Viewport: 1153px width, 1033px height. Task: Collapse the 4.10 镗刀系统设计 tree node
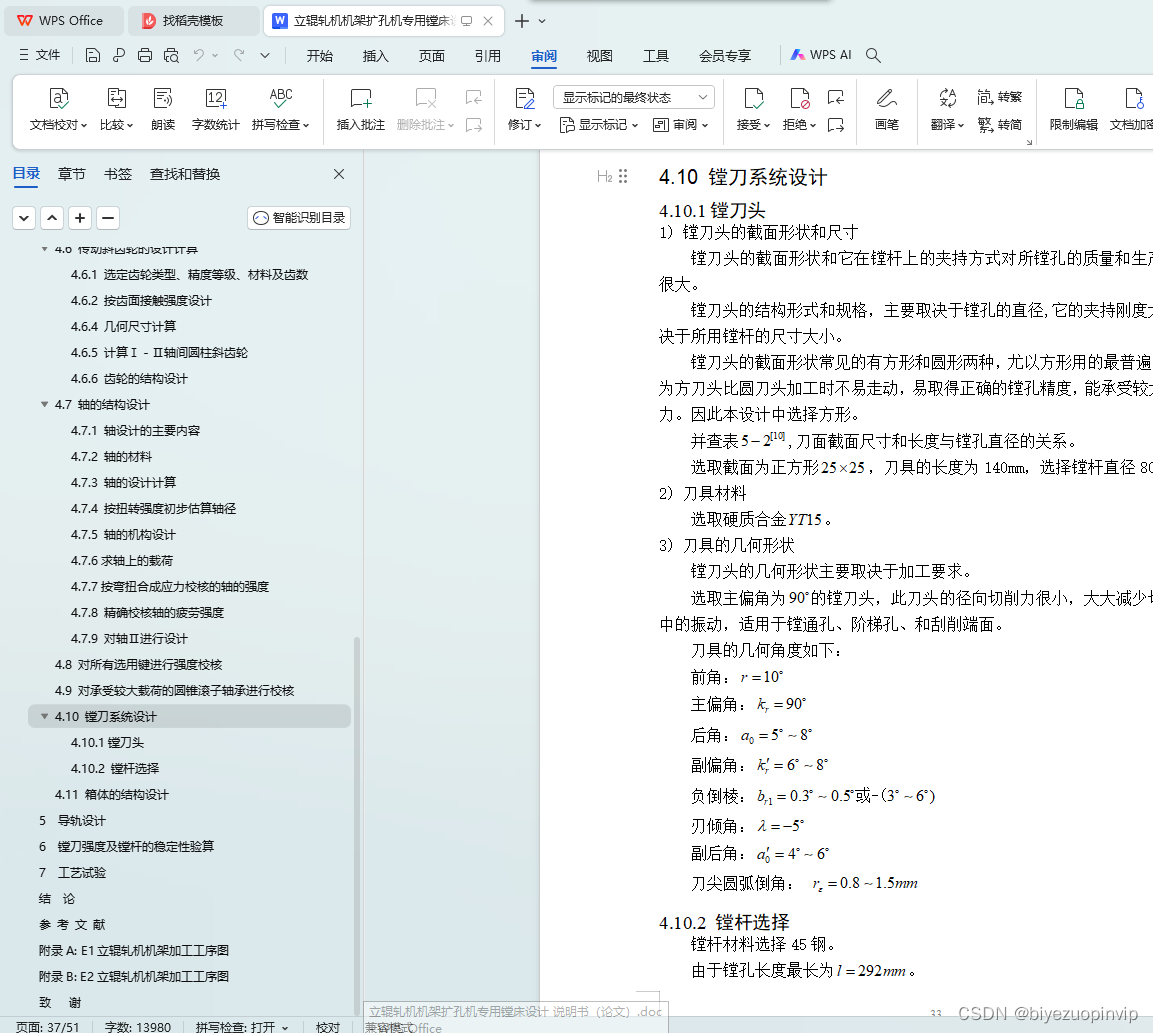pos(44,716)
